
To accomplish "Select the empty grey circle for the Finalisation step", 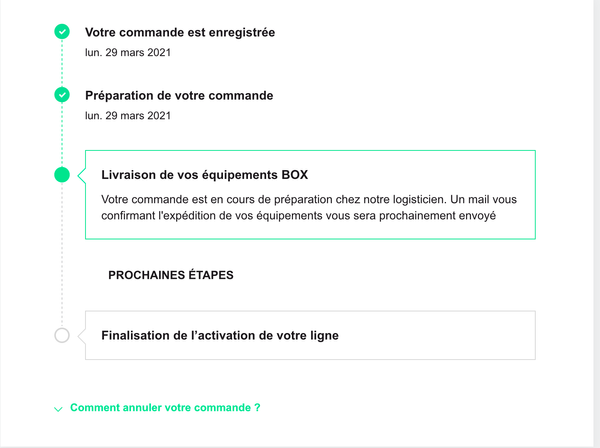I will point(62,336).
